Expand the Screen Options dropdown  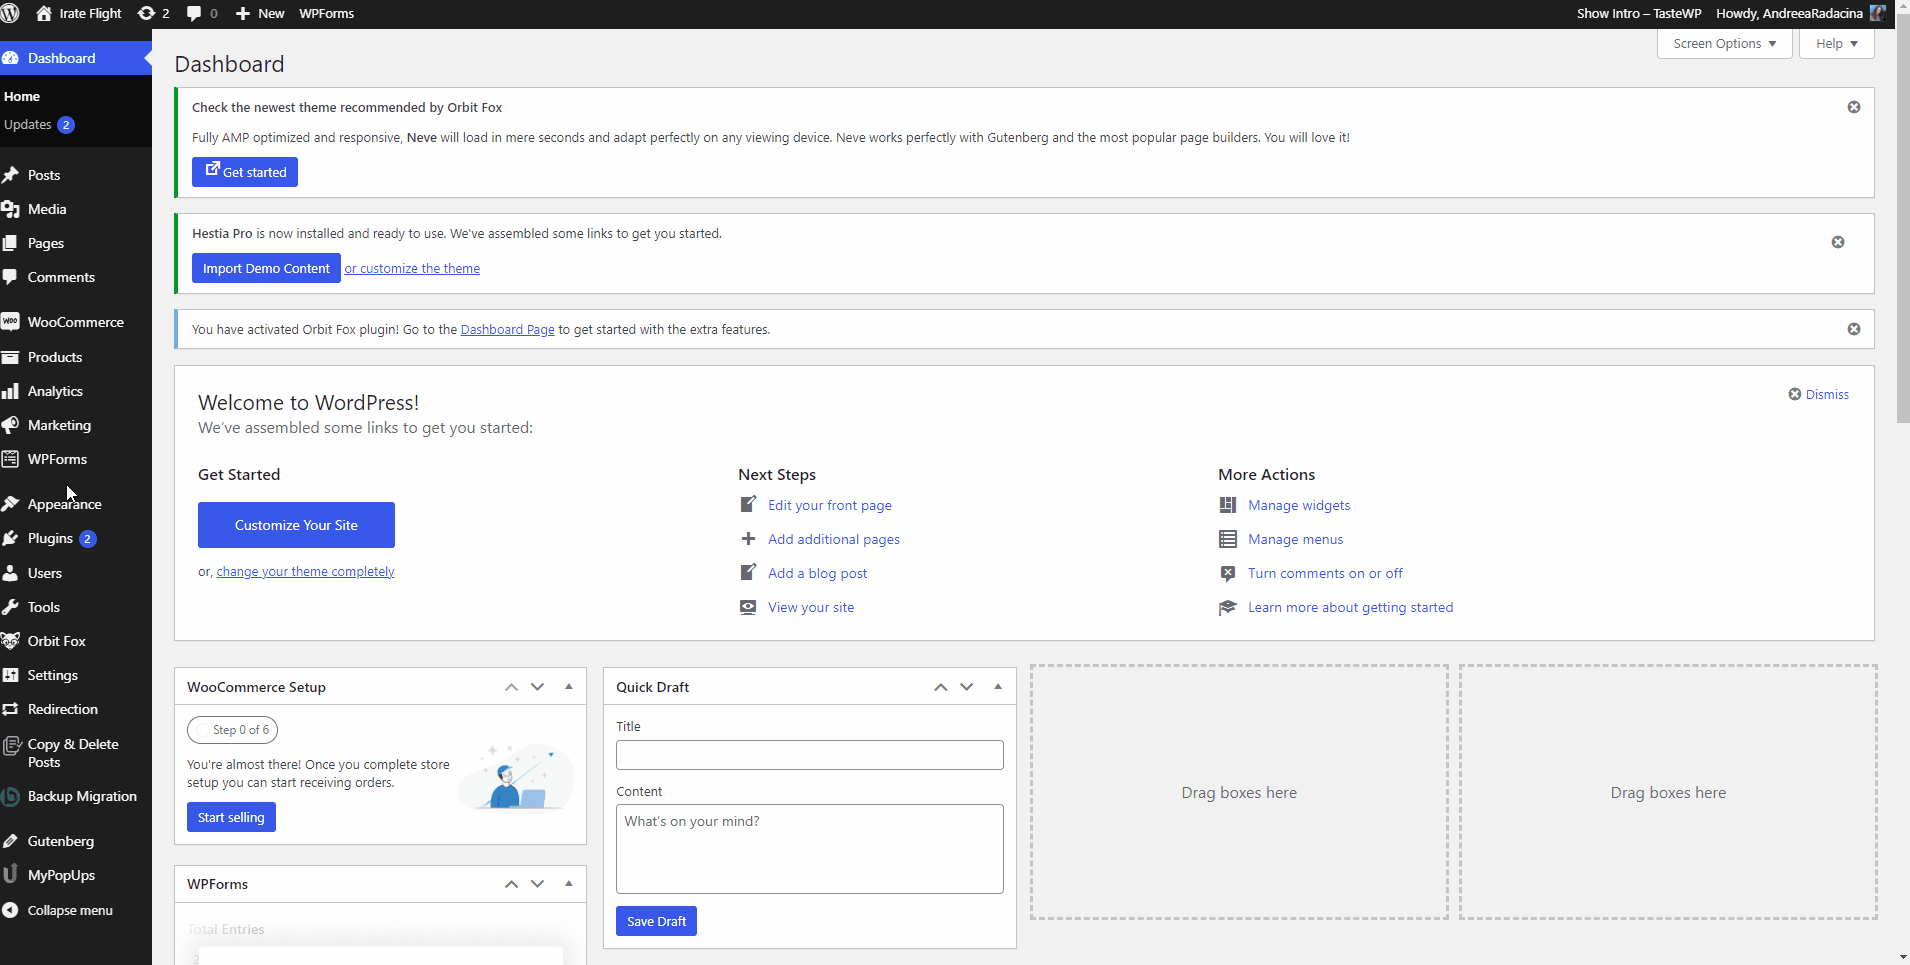coord(1724,44)
